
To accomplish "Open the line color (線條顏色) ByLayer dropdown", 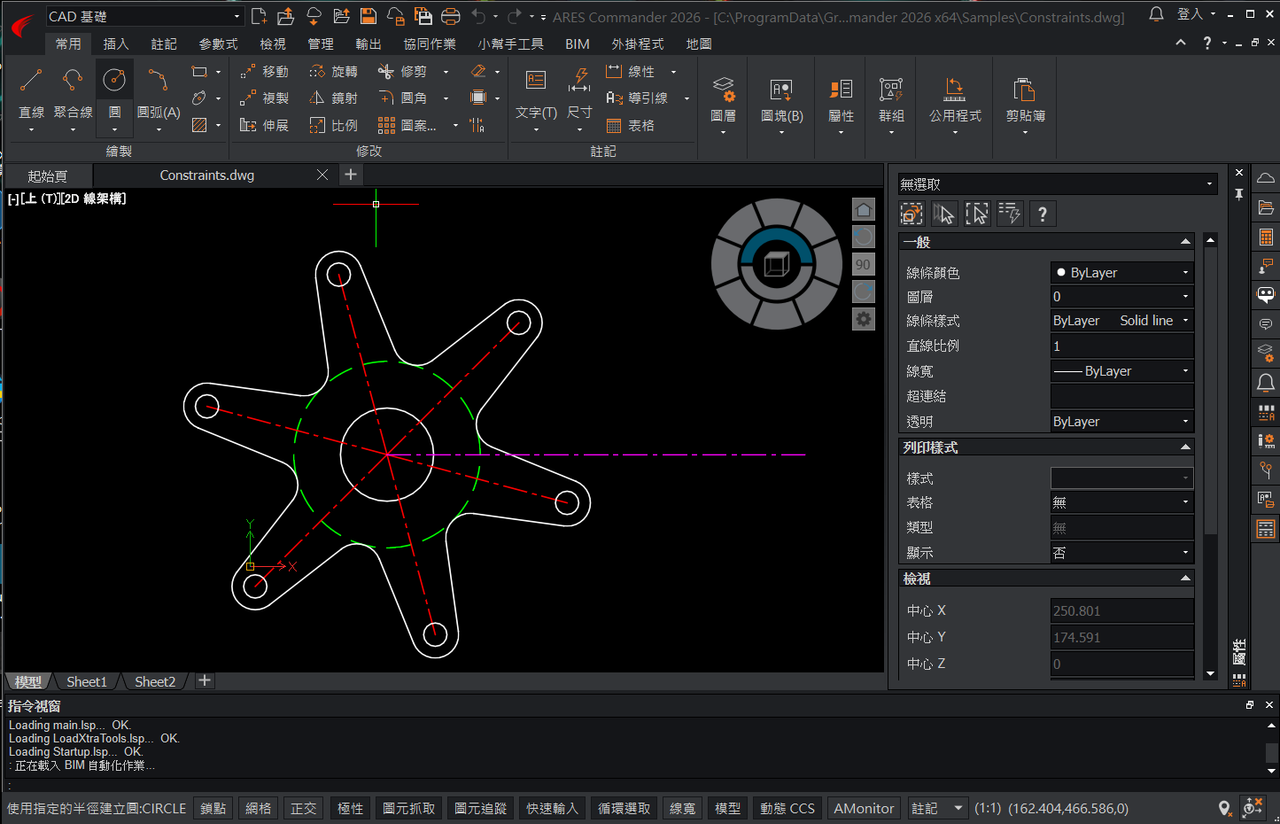I will point(1121,272).
